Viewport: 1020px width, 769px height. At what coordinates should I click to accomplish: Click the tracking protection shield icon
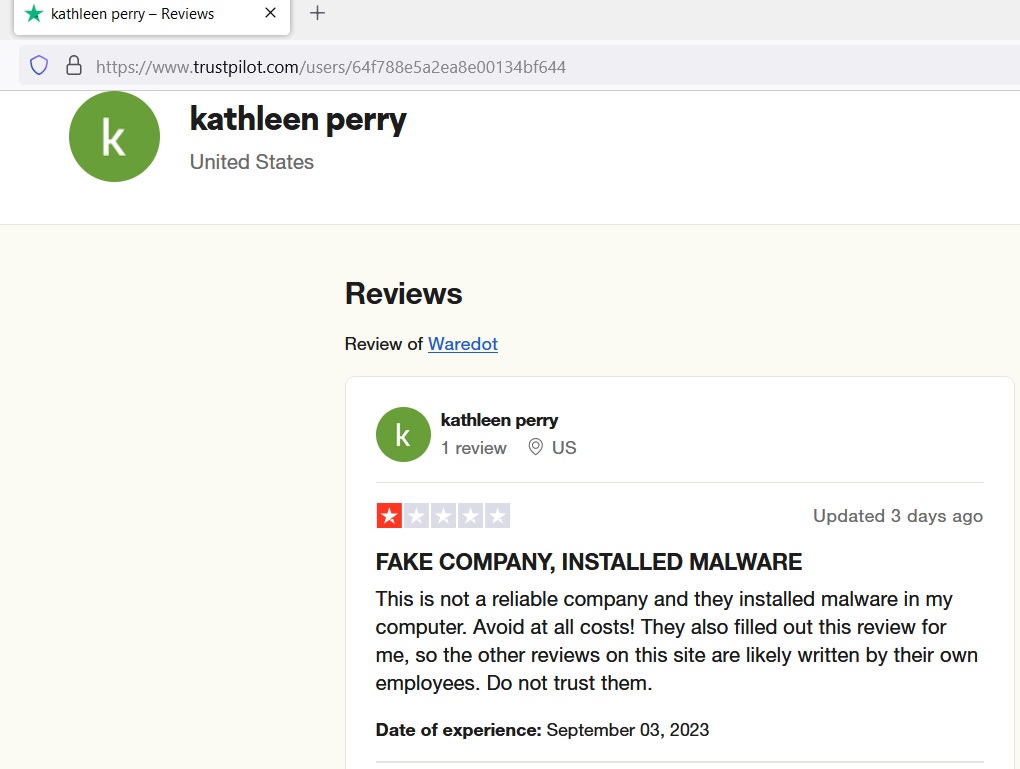tap(39, 66)
